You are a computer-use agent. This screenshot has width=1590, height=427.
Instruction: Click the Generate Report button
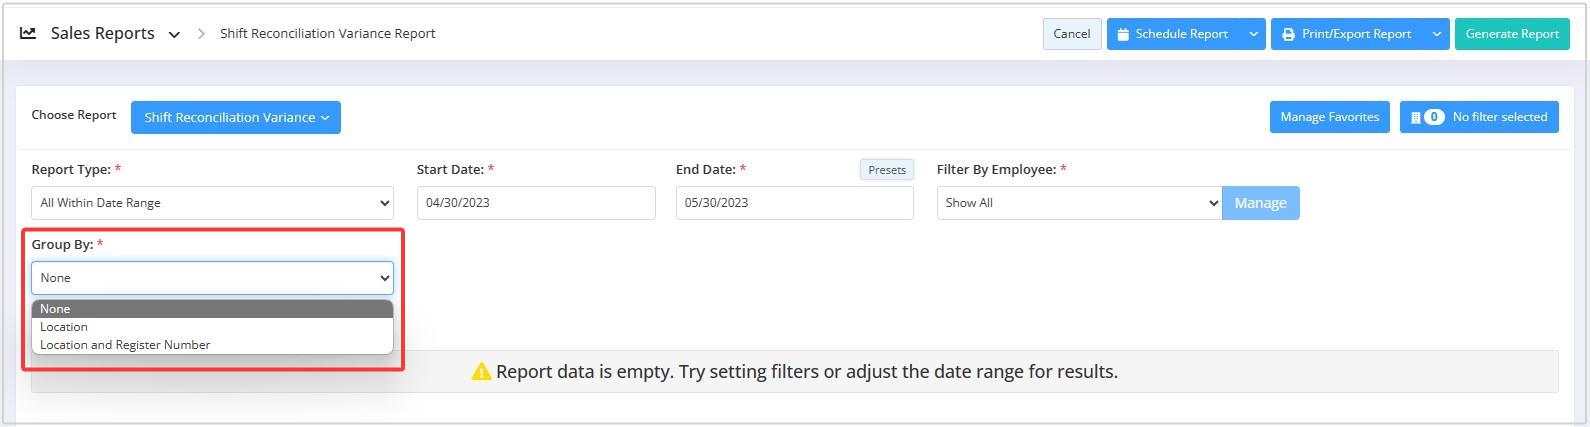coord(1512,34)
